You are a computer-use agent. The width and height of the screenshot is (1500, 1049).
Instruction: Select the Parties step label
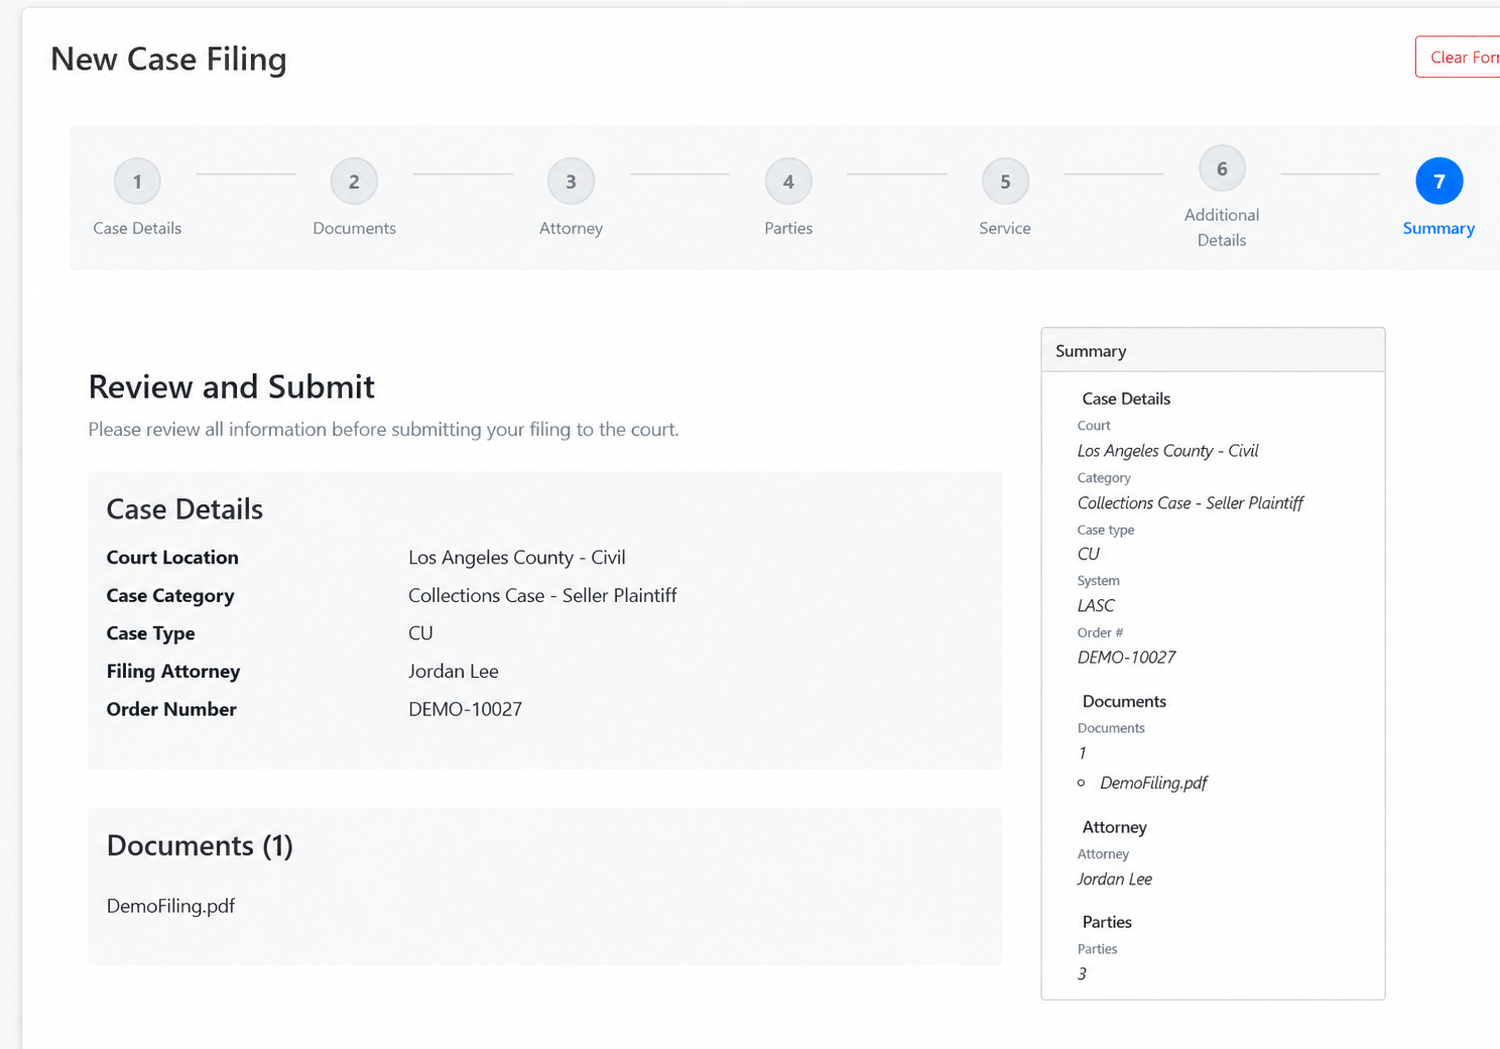[x=788, y=228]
